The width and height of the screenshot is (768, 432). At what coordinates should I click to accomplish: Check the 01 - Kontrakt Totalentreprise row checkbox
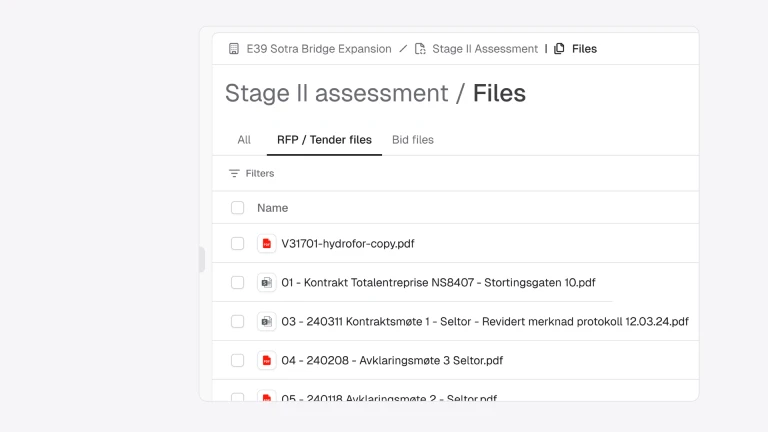tap(238, 283)
